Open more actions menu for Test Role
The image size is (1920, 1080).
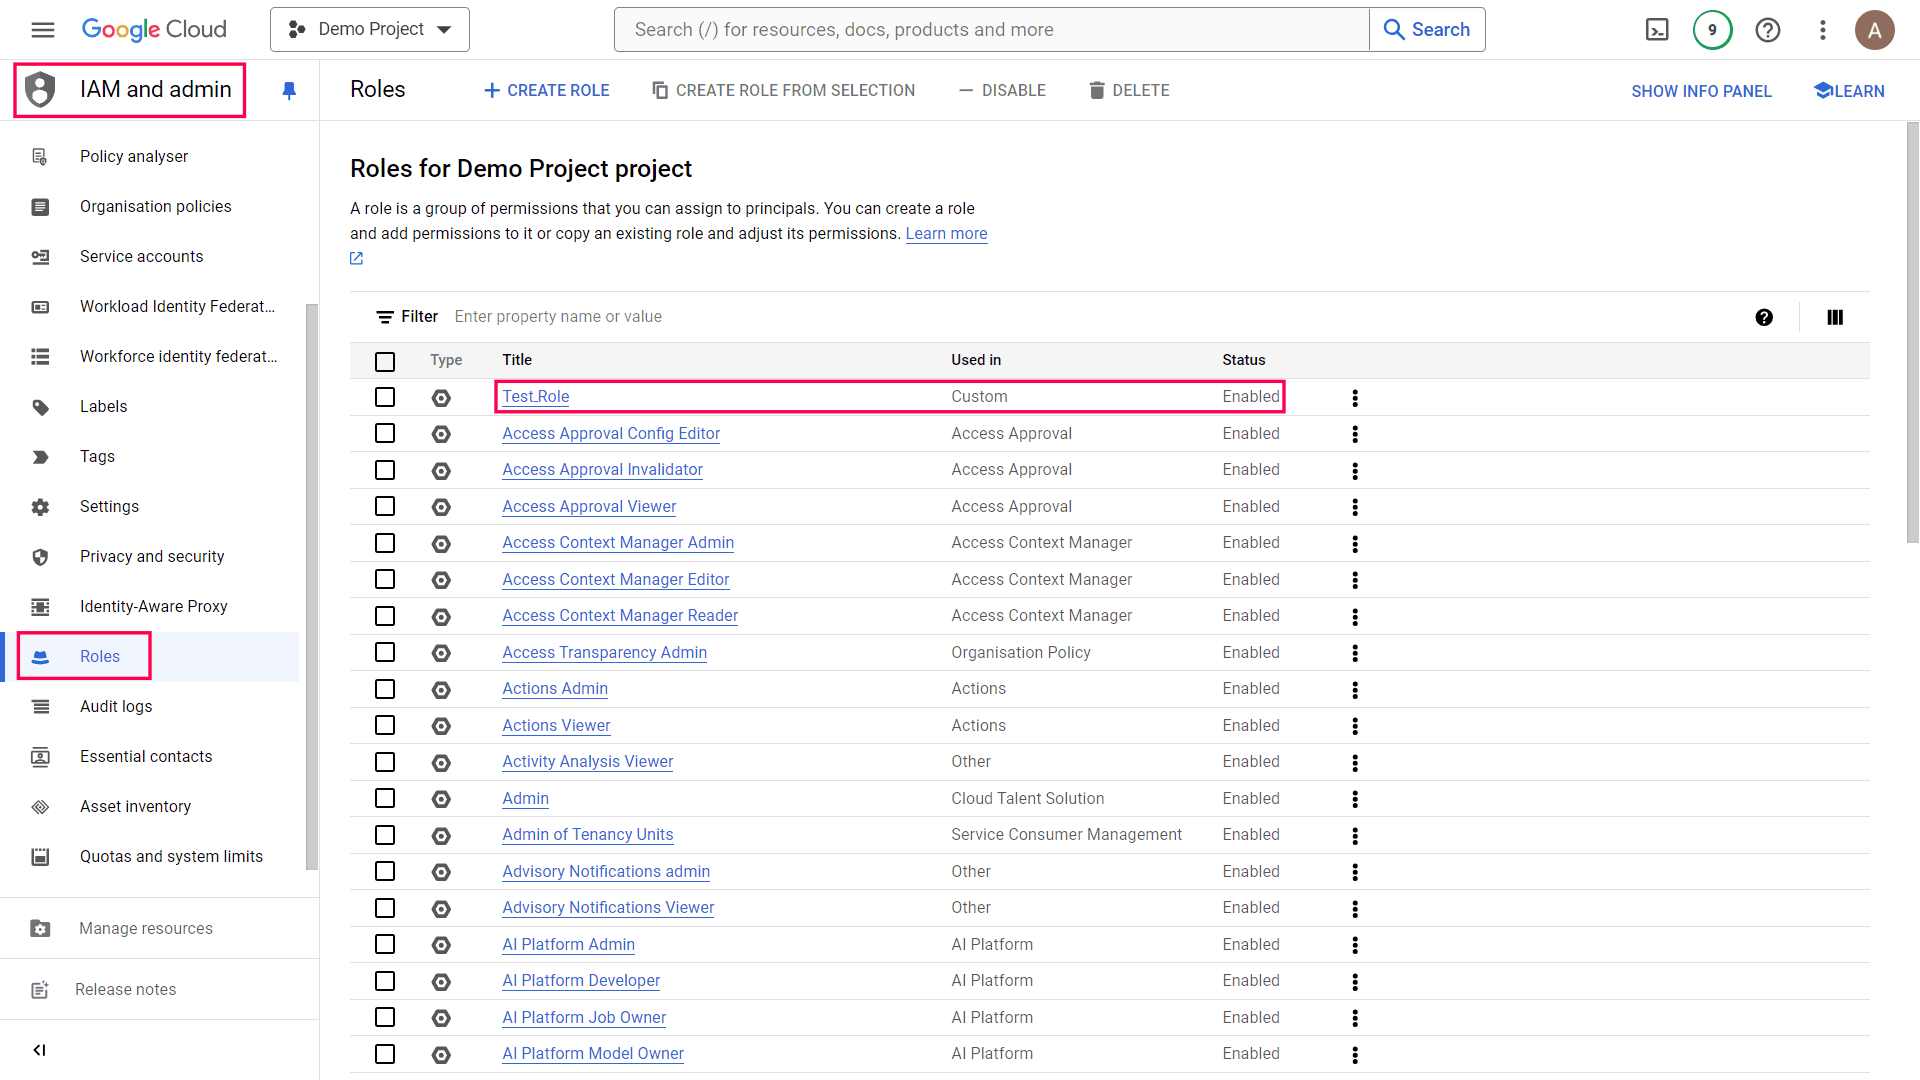point(1355,398)
